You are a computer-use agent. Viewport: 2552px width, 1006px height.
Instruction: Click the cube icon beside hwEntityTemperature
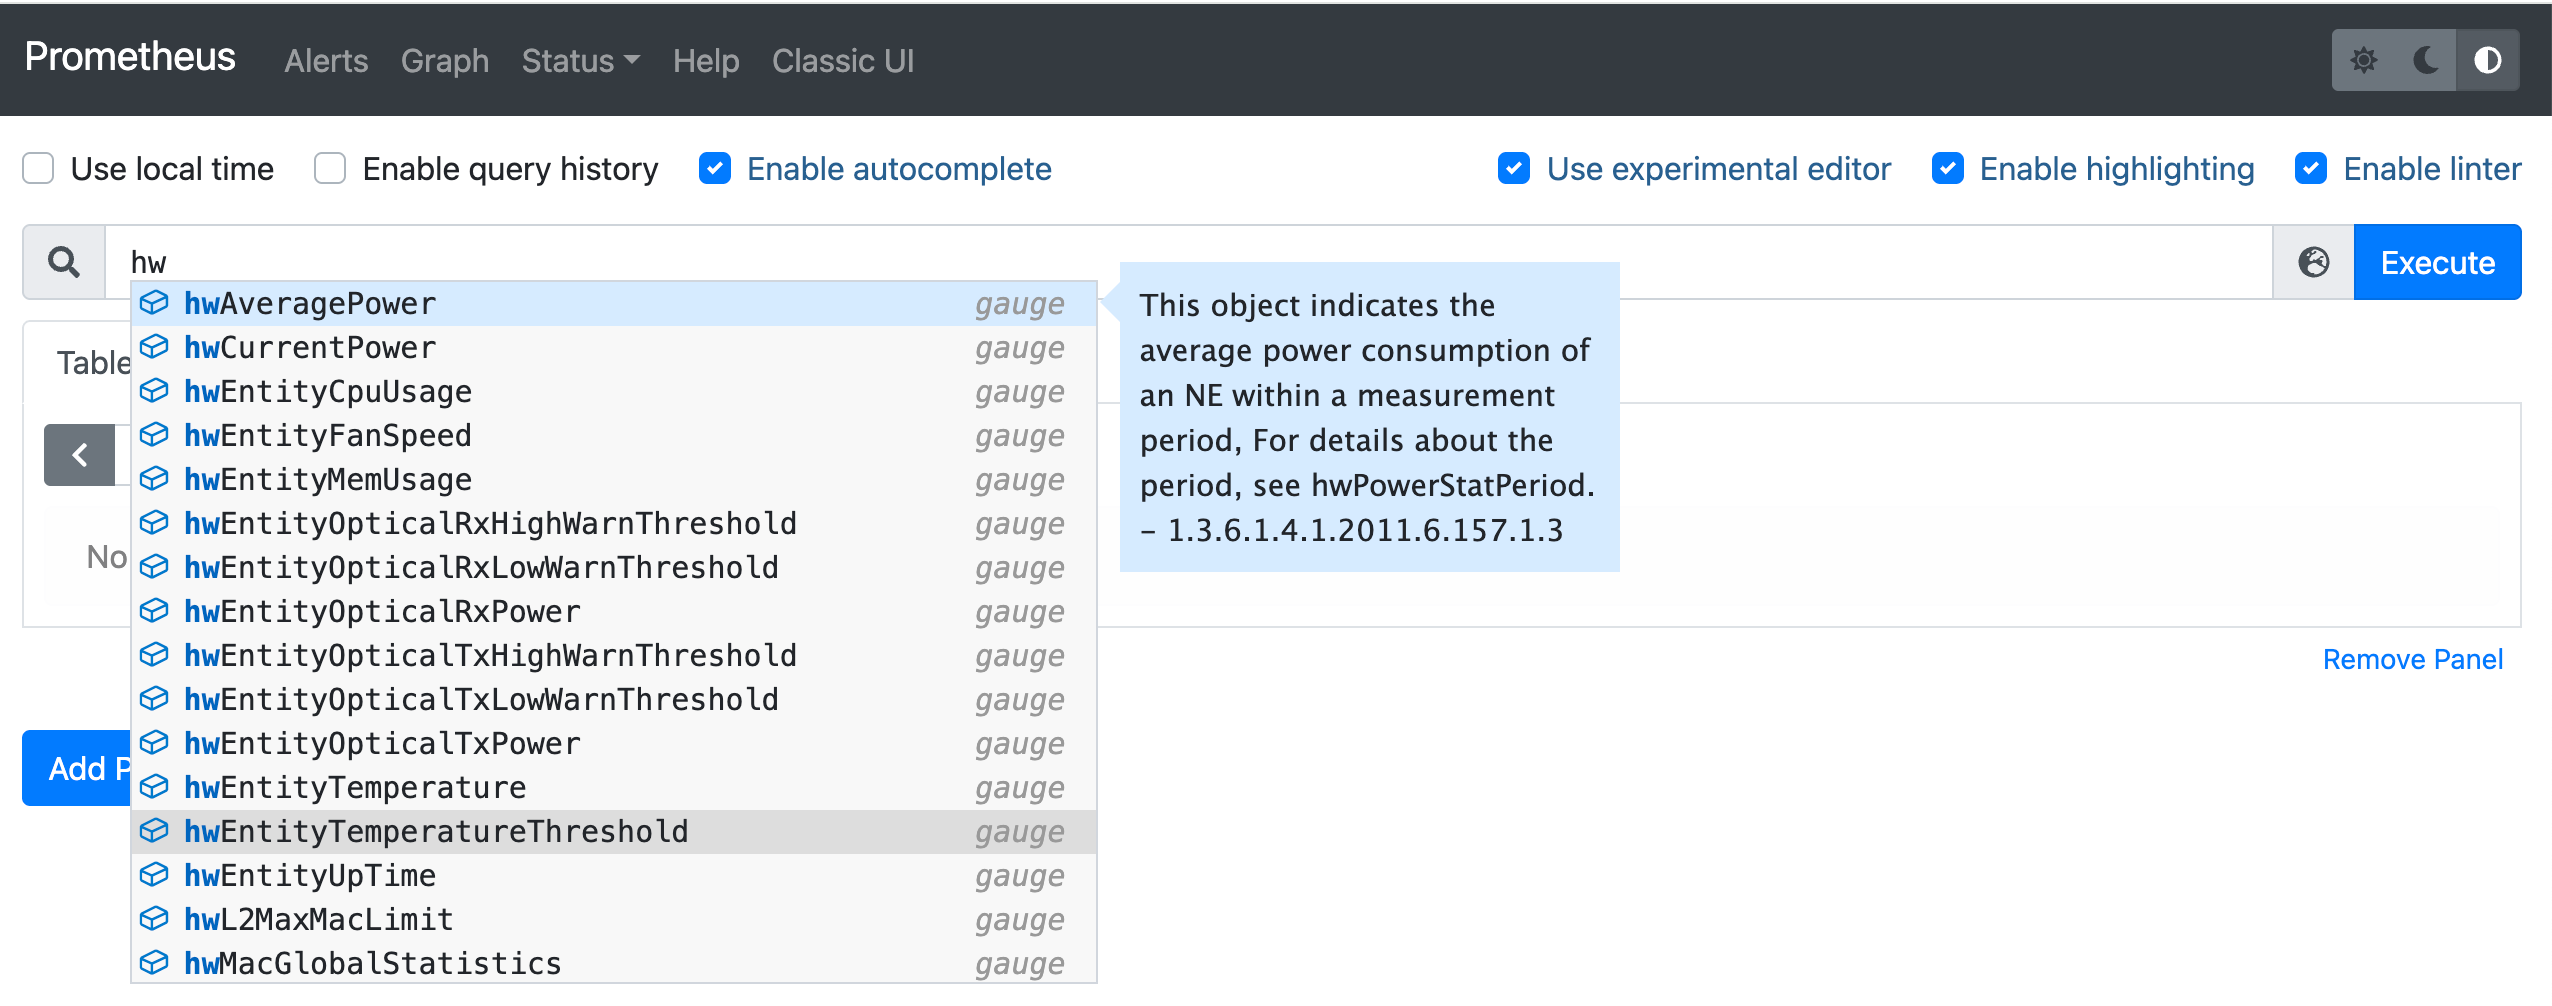click(154, 787)
